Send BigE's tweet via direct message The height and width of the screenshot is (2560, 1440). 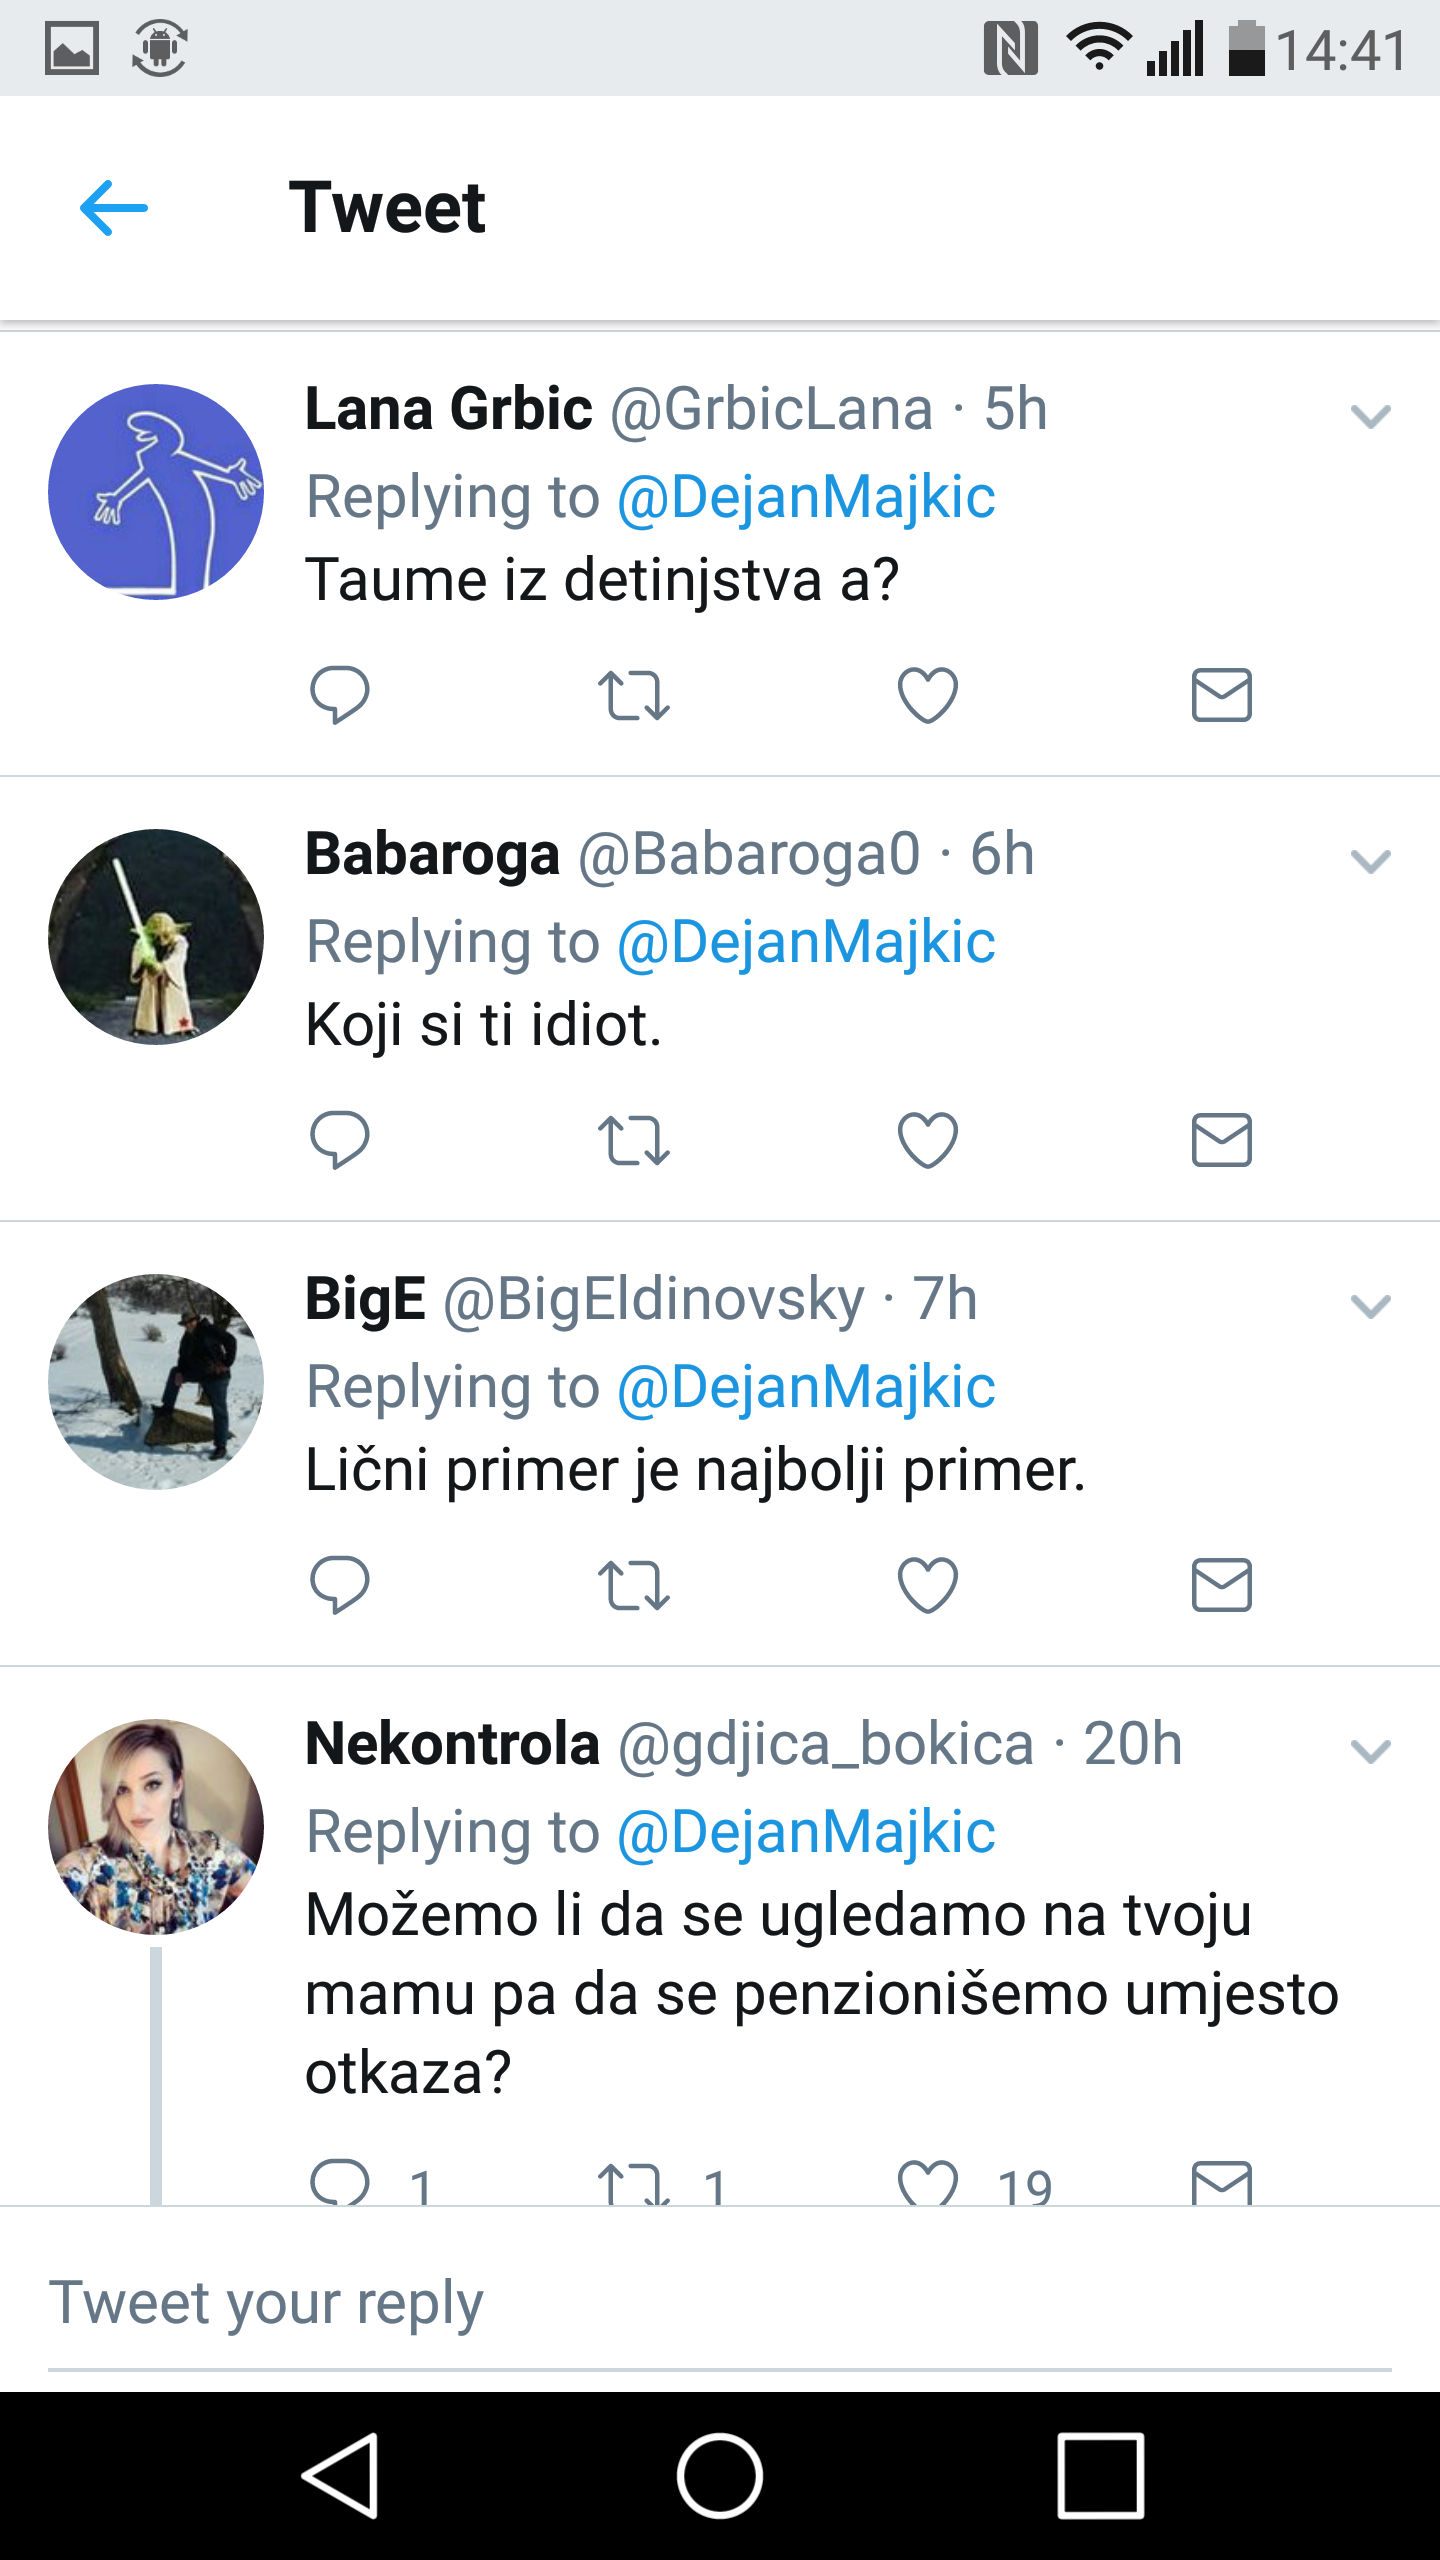pos(1221,1585)
